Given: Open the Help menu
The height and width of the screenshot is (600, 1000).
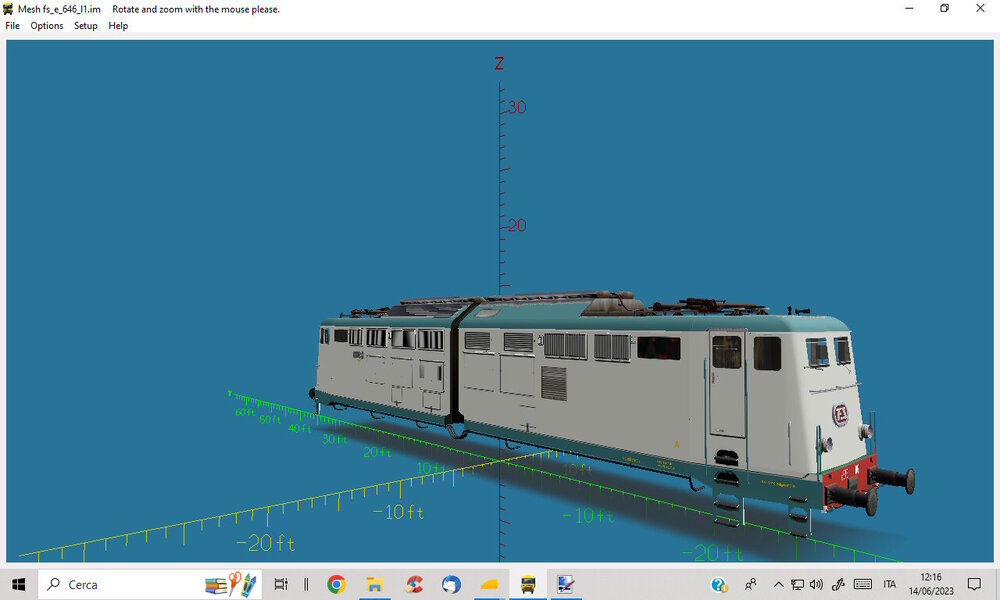Looking at the screenshot, I should point(118,26).
